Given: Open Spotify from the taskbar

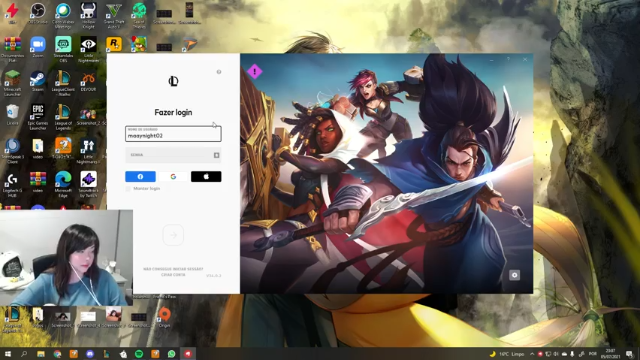Looking at the screenshot, I should [139, 354].
